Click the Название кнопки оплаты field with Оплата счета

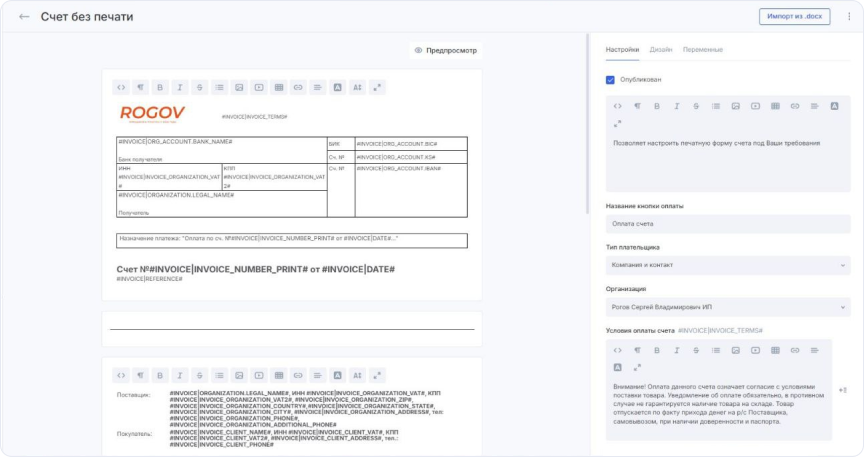tap(728, 224)
